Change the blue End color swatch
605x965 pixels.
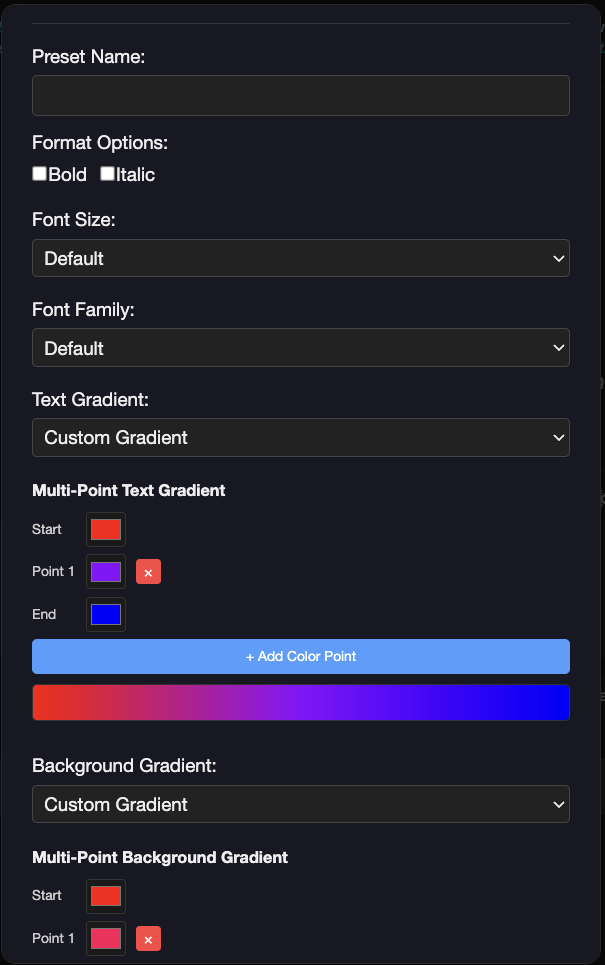click(106, 614)
